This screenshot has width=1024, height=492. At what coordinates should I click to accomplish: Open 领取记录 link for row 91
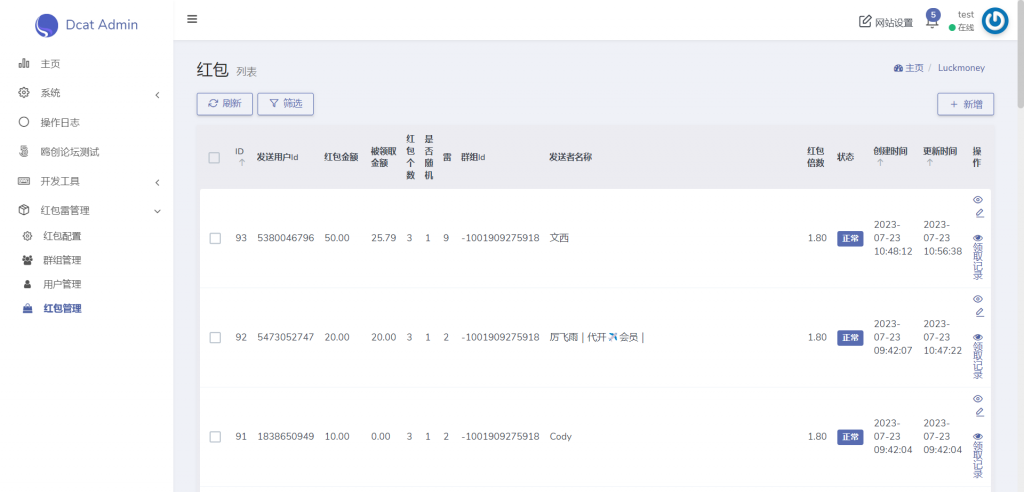(x=978, y=455)
